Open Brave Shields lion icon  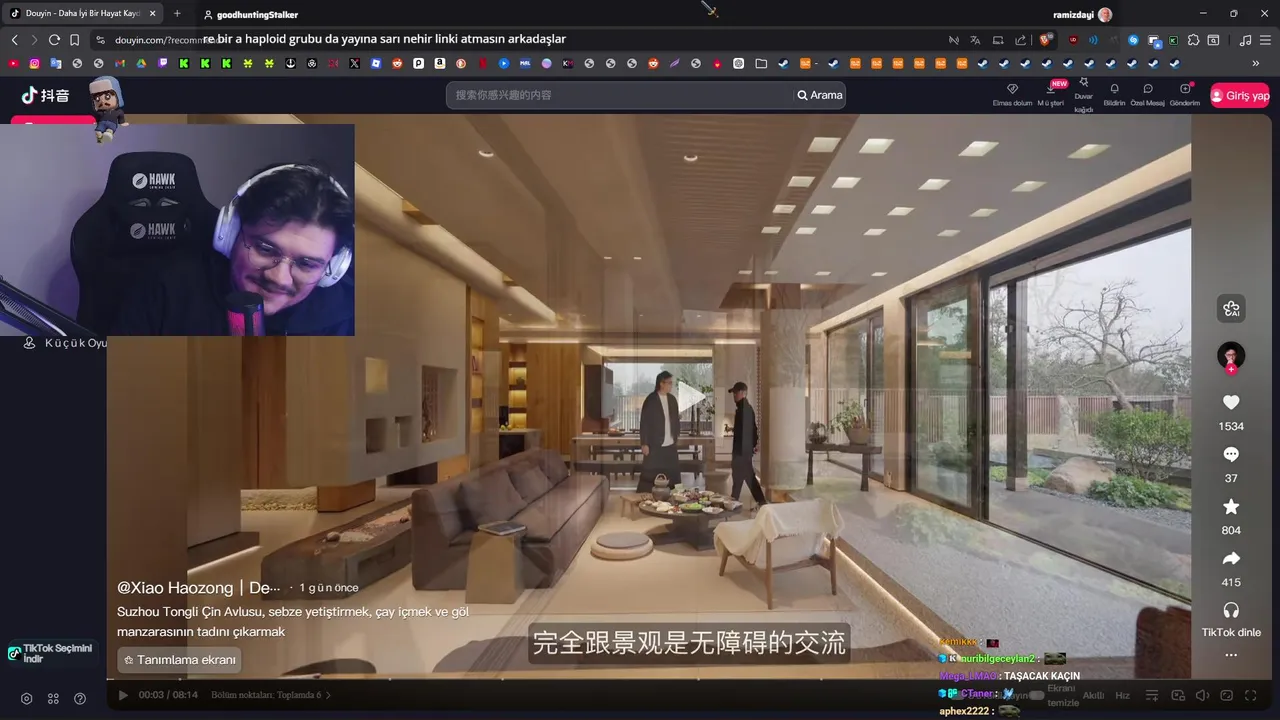click(1046, 40)
